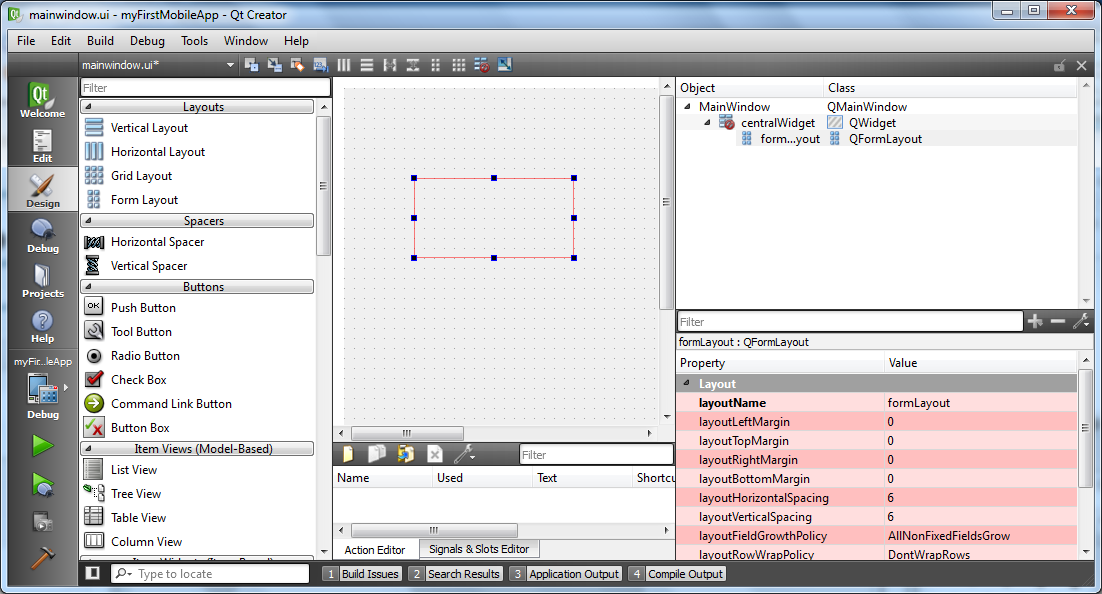Open the Help menu
1102x594 pixels.
(297, 41)
